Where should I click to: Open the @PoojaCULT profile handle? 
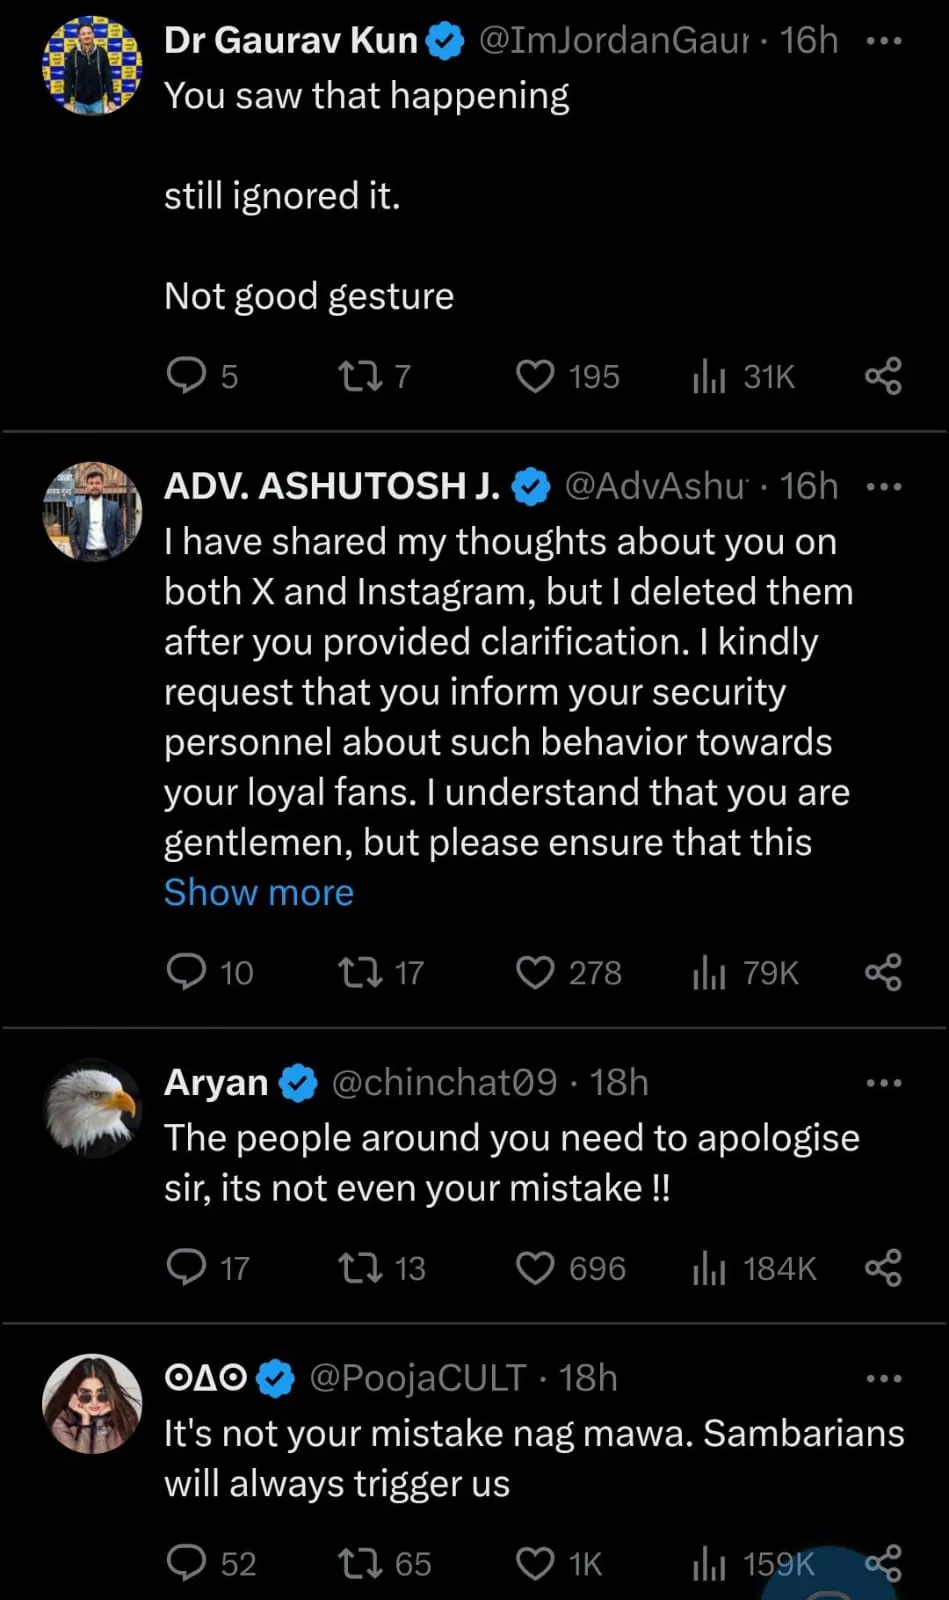click(417, 1378)
